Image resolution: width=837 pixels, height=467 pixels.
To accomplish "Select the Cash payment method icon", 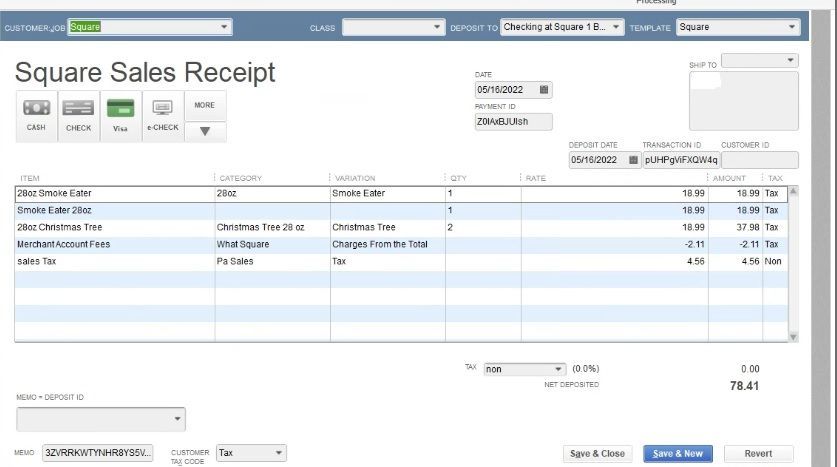I will click(x=36, y=114).
